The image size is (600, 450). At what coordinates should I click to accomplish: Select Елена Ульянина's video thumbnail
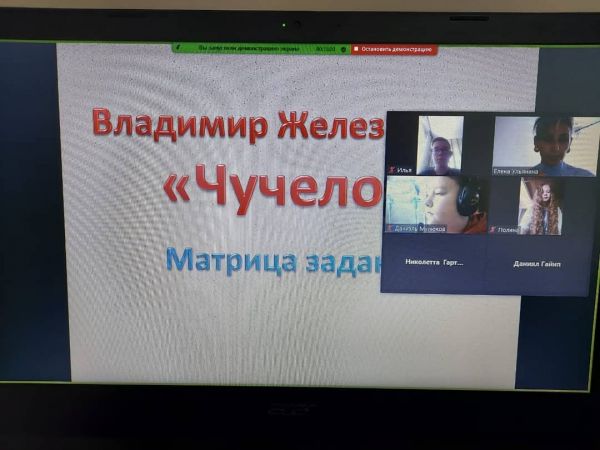click(545, 145)
